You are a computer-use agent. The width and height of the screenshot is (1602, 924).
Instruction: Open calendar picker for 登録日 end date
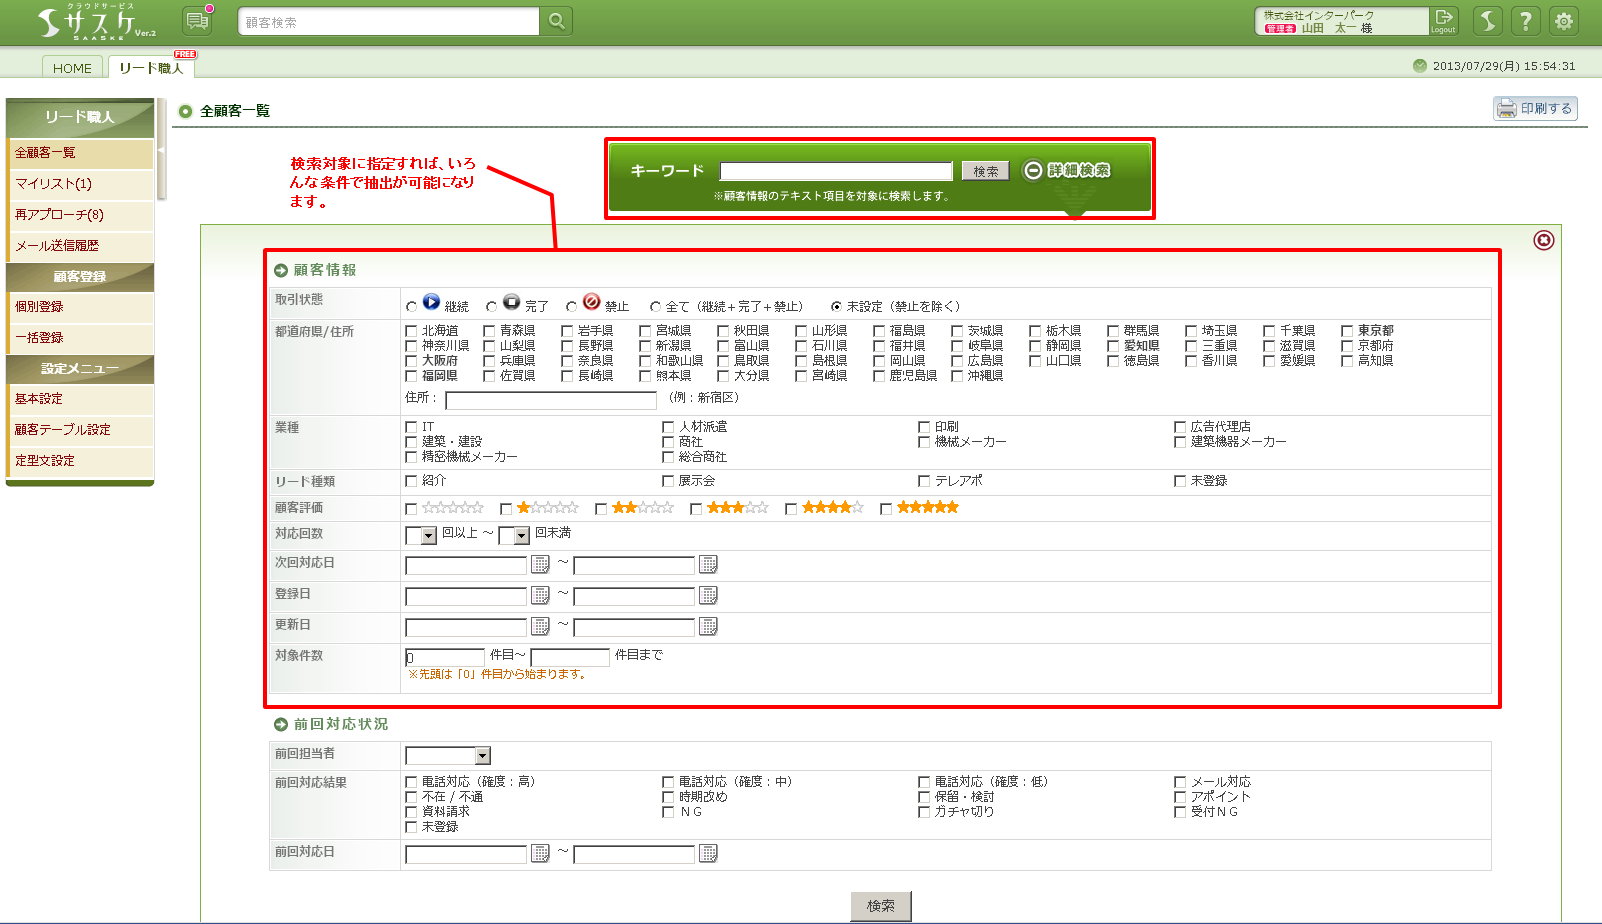[708, 596]
